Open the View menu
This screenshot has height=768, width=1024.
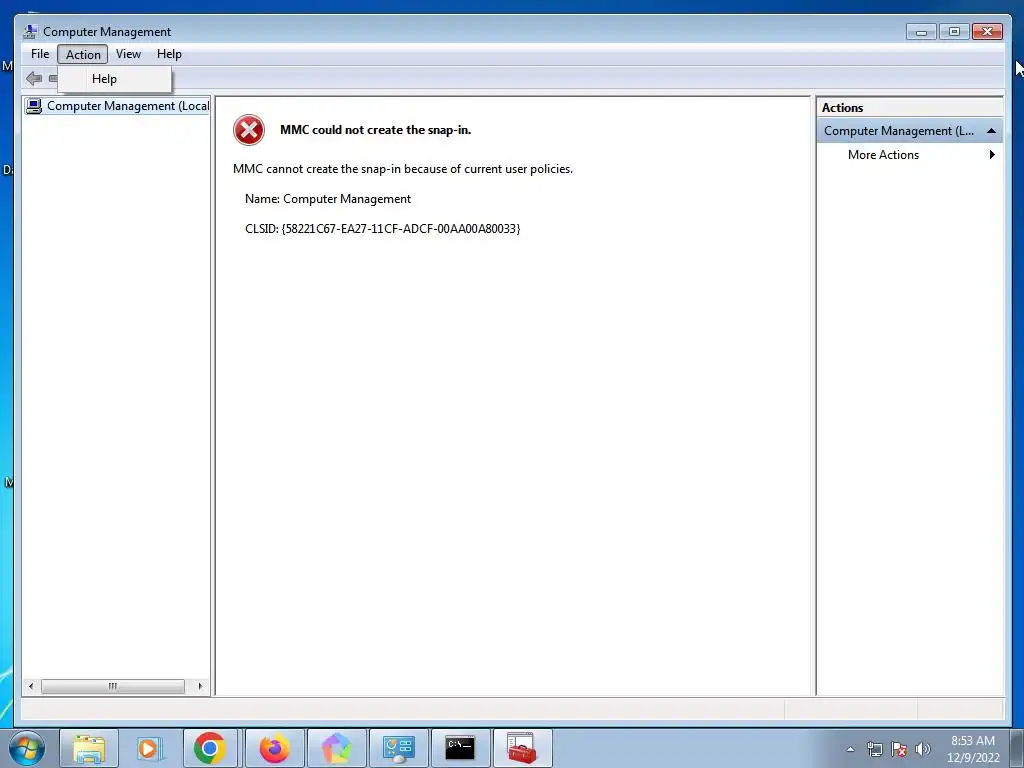[x=128, y=54]
